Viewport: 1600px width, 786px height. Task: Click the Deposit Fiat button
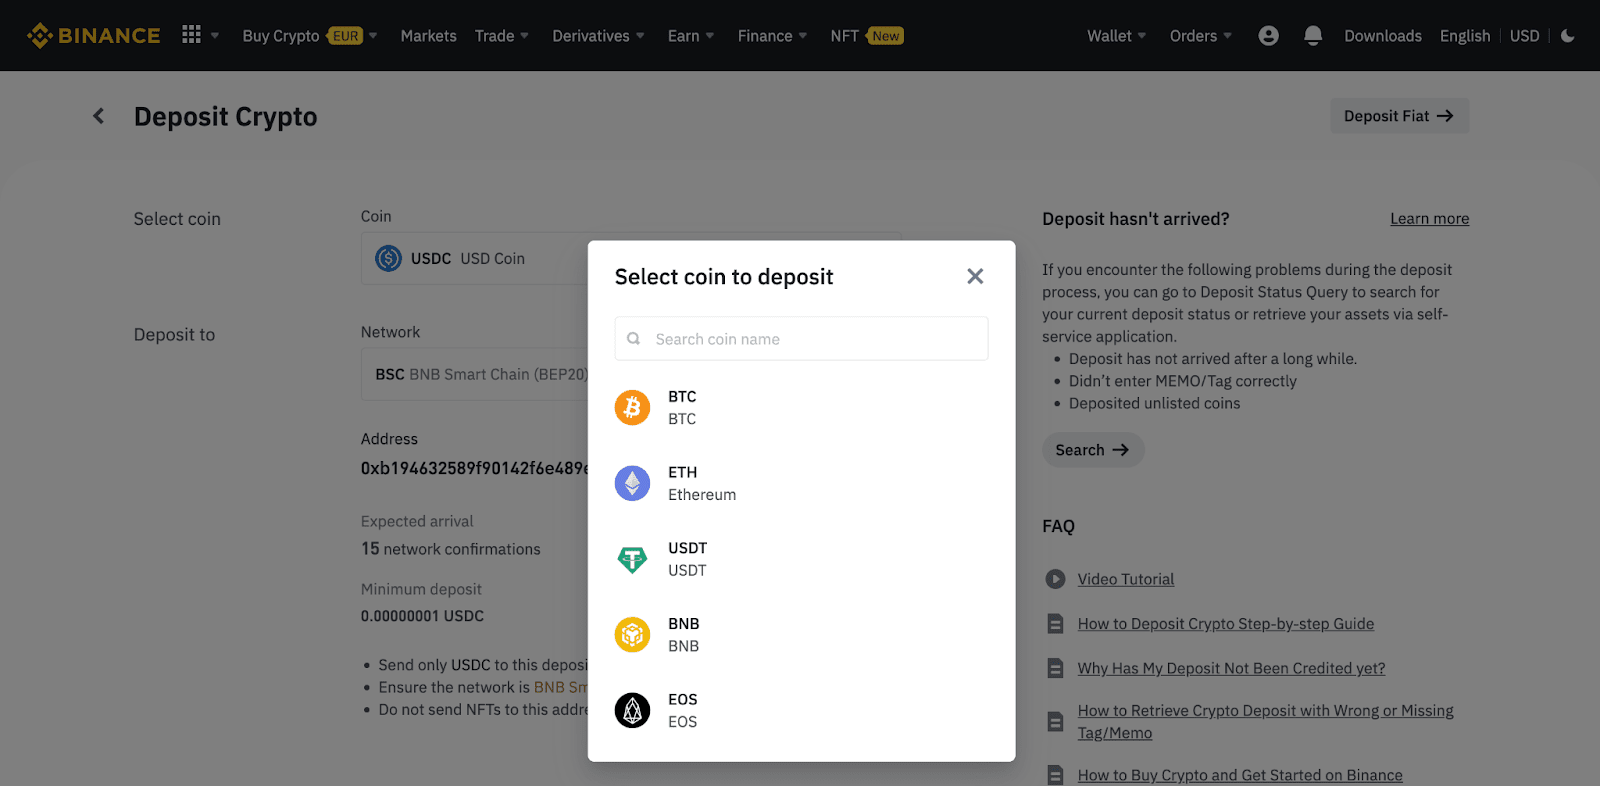click(x=1399, y=116)
